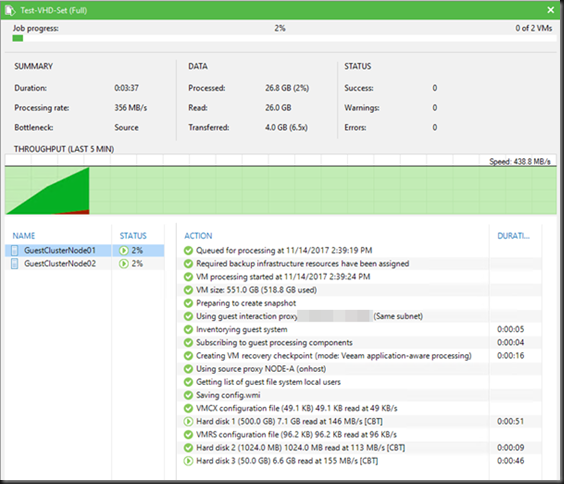Click the running icon for Hard disk 1
Screen dimensions: 564x484
click(188, 421)
